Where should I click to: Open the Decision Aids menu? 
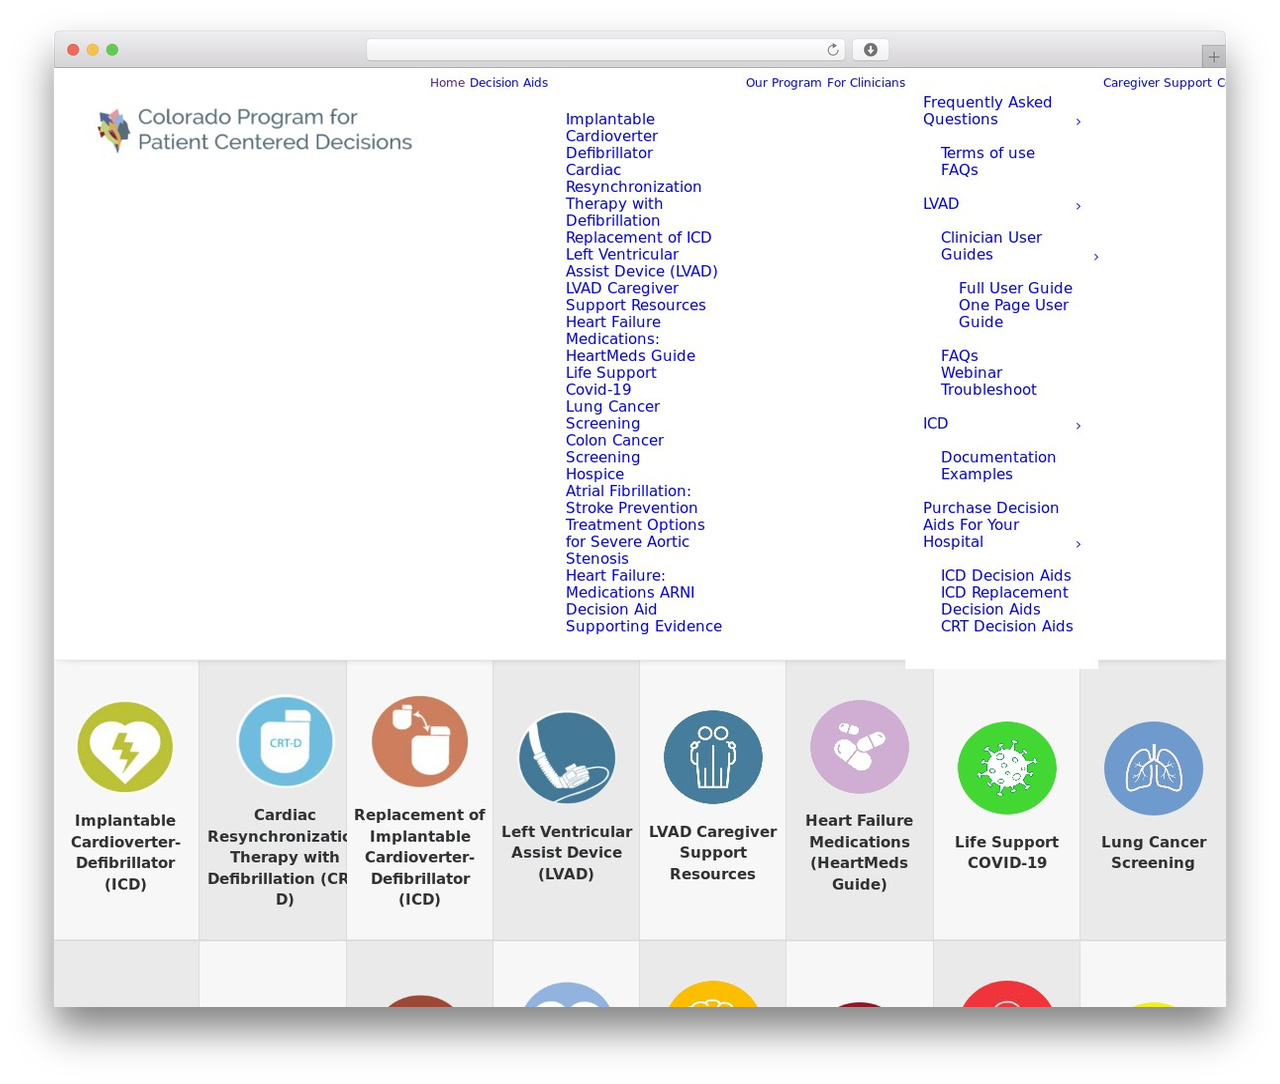pyautogui.click(x=509, y=83)
